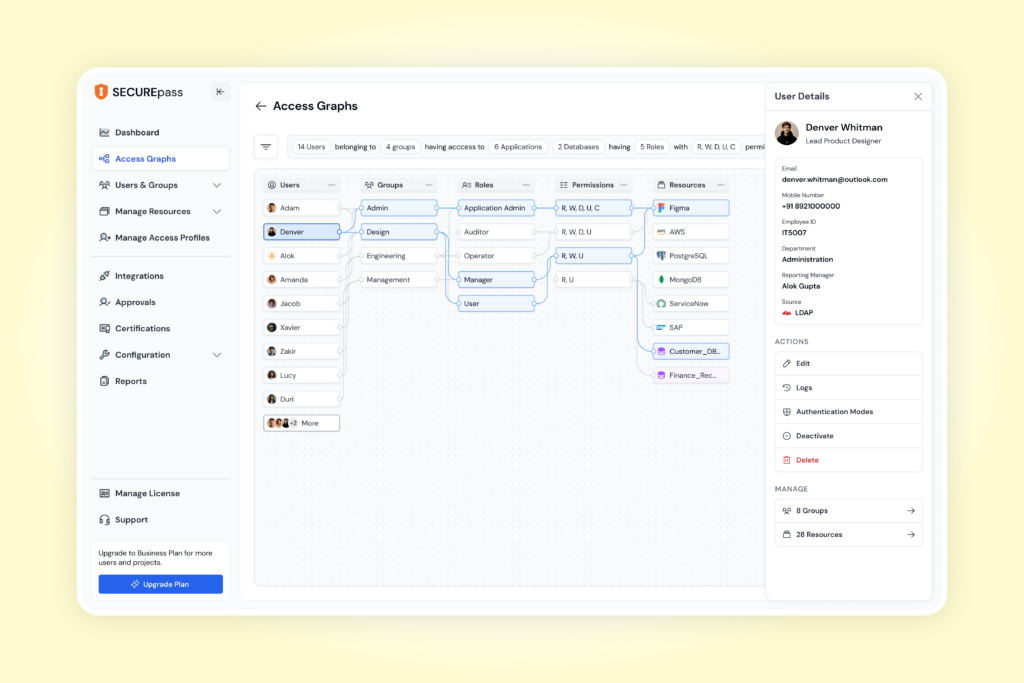1024x683 pixels.
Task: Collapse the Users column with minus
Action: pyautogui.click(x=332, y=185)
